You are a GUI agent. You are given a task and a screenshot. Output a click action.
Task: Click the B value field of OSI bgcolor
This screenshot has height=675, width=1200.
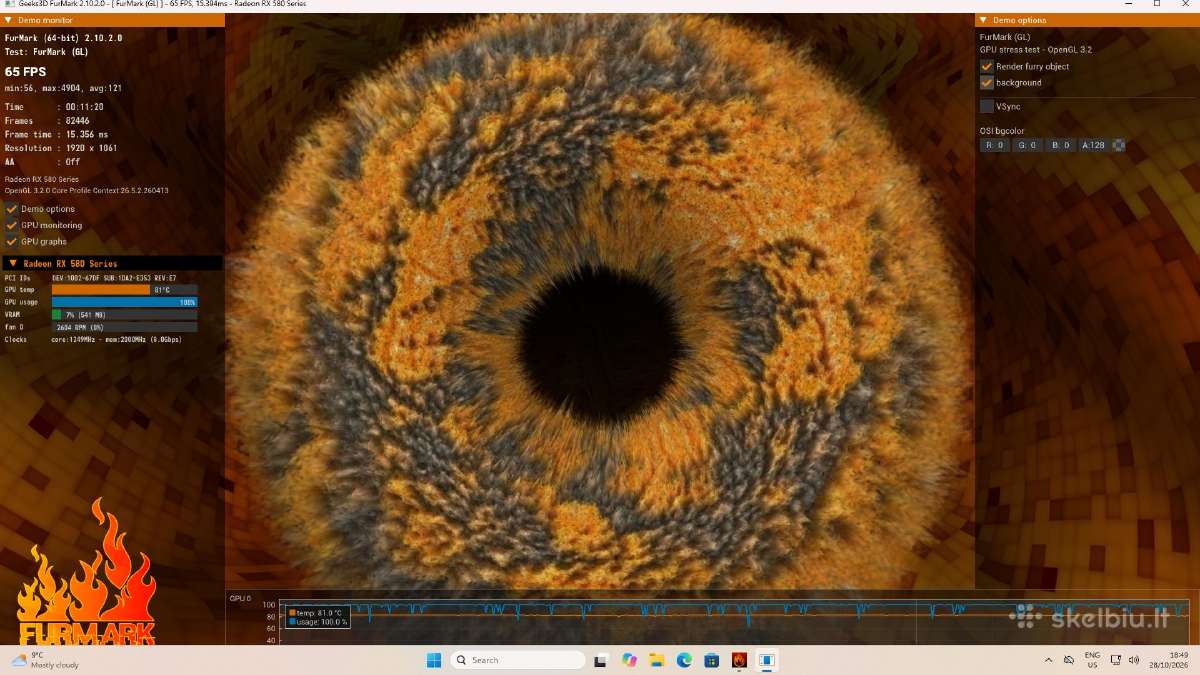click(x=1060, y=145)
